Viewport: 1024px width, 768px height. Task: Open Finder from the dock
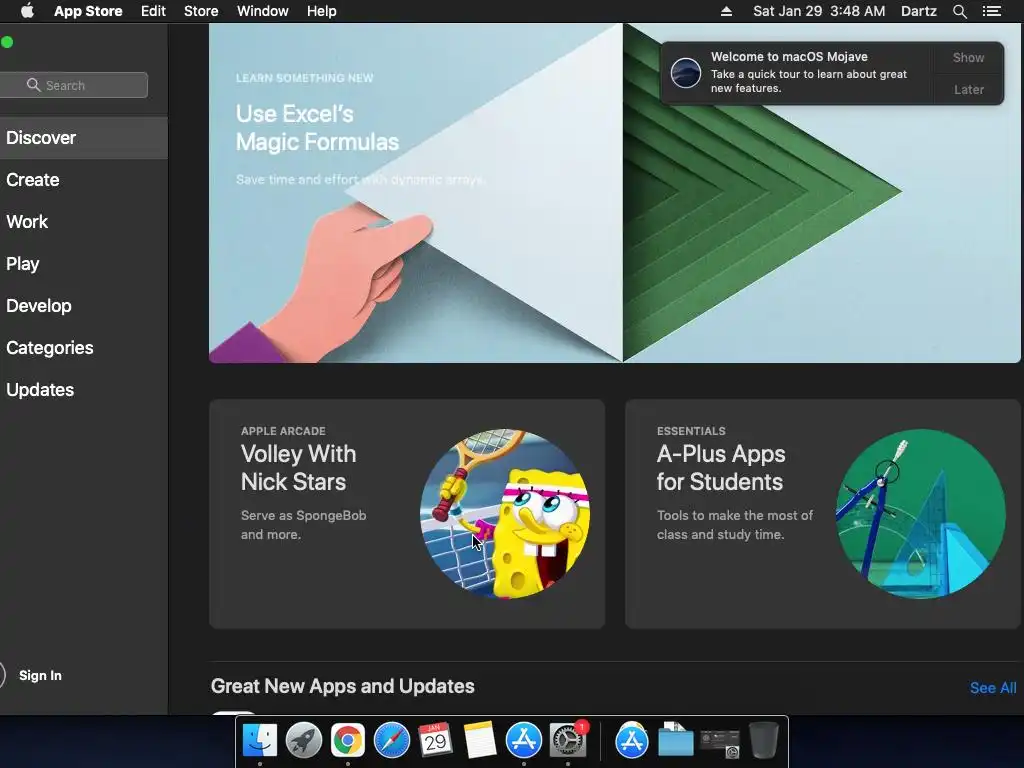(x=260, y=741)
